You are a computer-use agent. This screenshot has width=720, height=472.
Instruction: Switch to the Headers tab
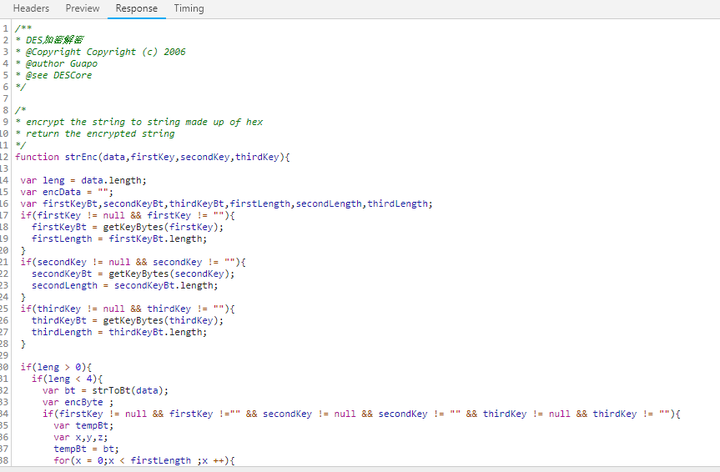pos(31,8)
